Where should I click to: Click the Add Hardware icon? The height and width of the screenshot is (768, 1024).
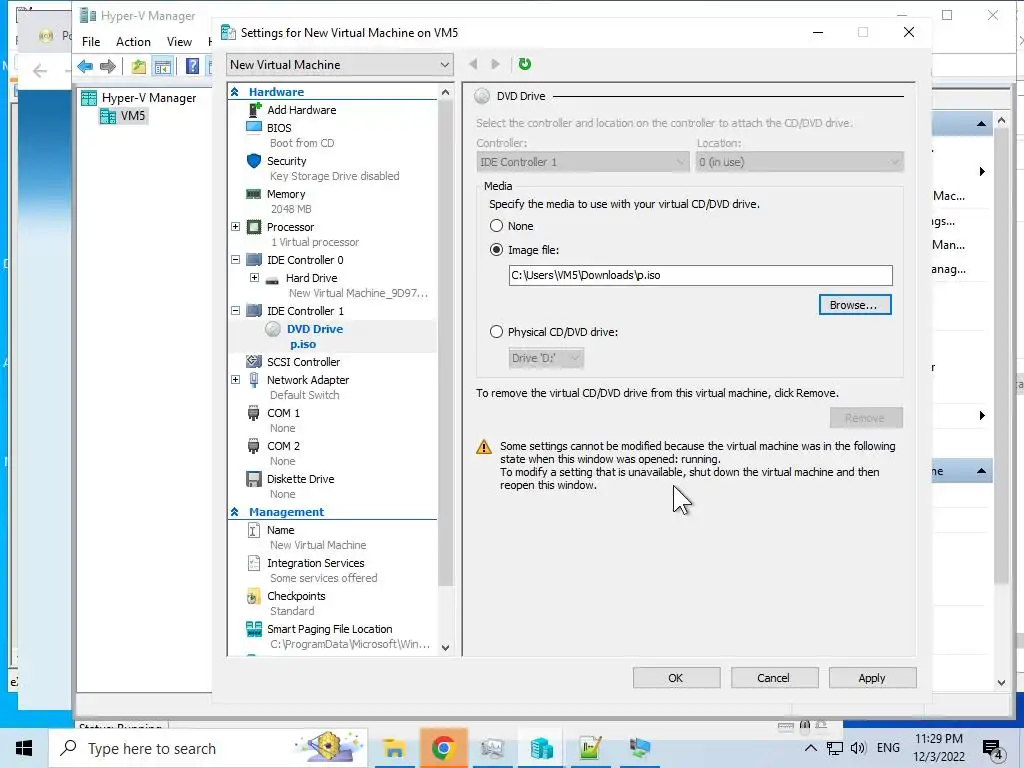click(254, 110)
